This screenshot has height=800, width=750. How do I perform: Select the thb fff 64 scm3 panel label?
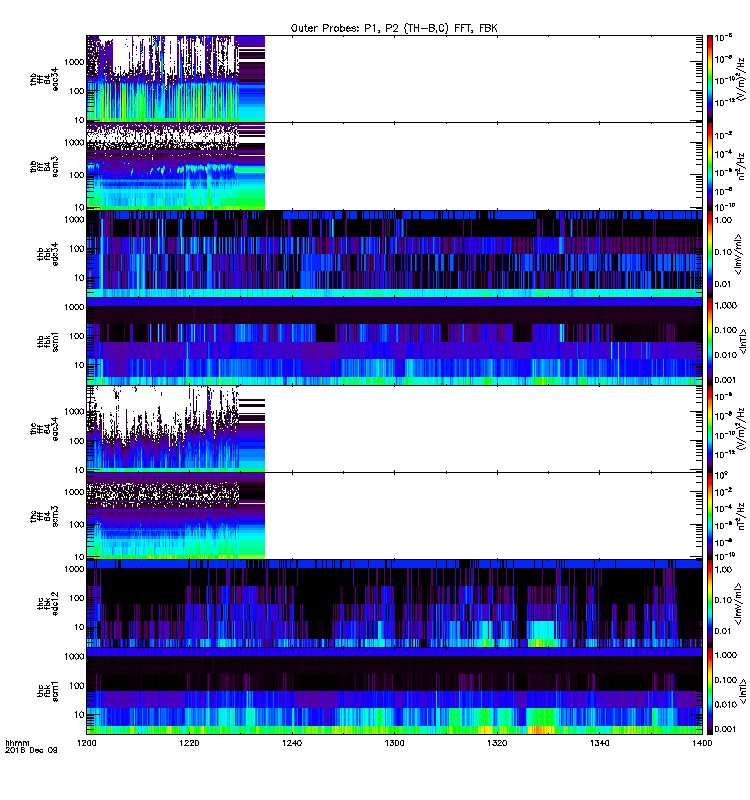pyautogui.click(x=44, y=167)
